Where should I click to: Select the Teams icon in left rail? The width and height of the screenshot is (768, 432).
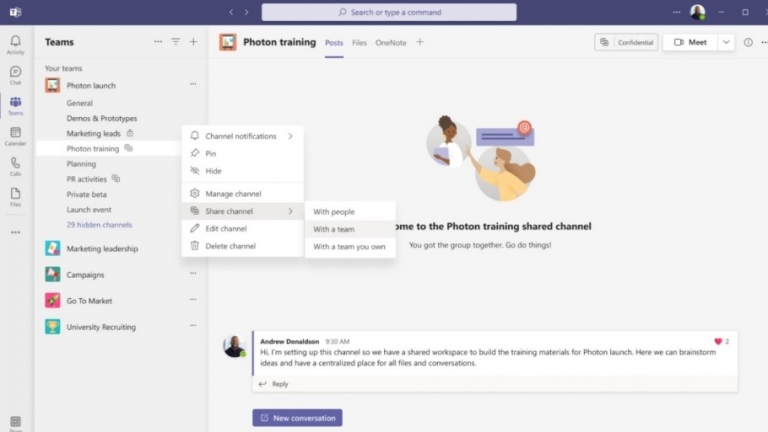click(15, 105)
